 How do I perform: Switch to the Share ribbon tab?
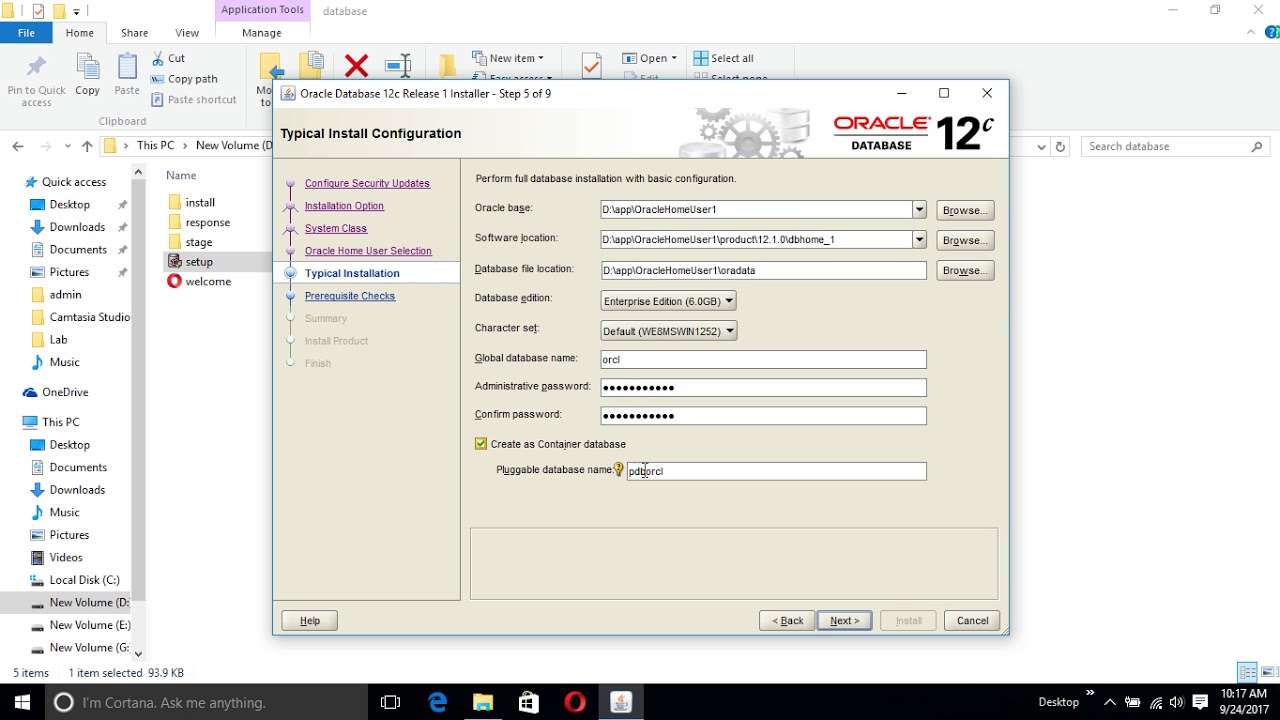pos(135,33)
